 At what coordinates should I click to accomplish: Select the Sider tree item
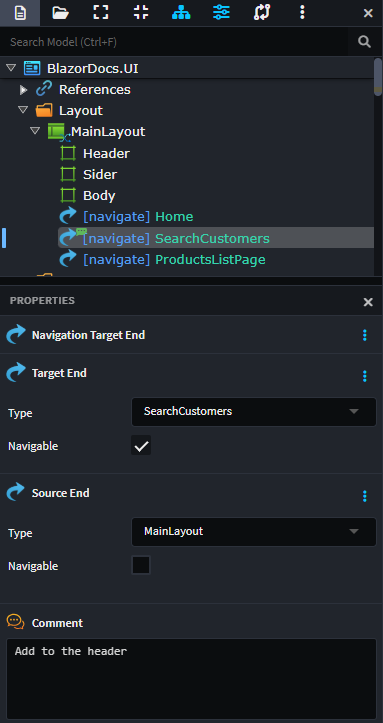click(x=100, y=174)
